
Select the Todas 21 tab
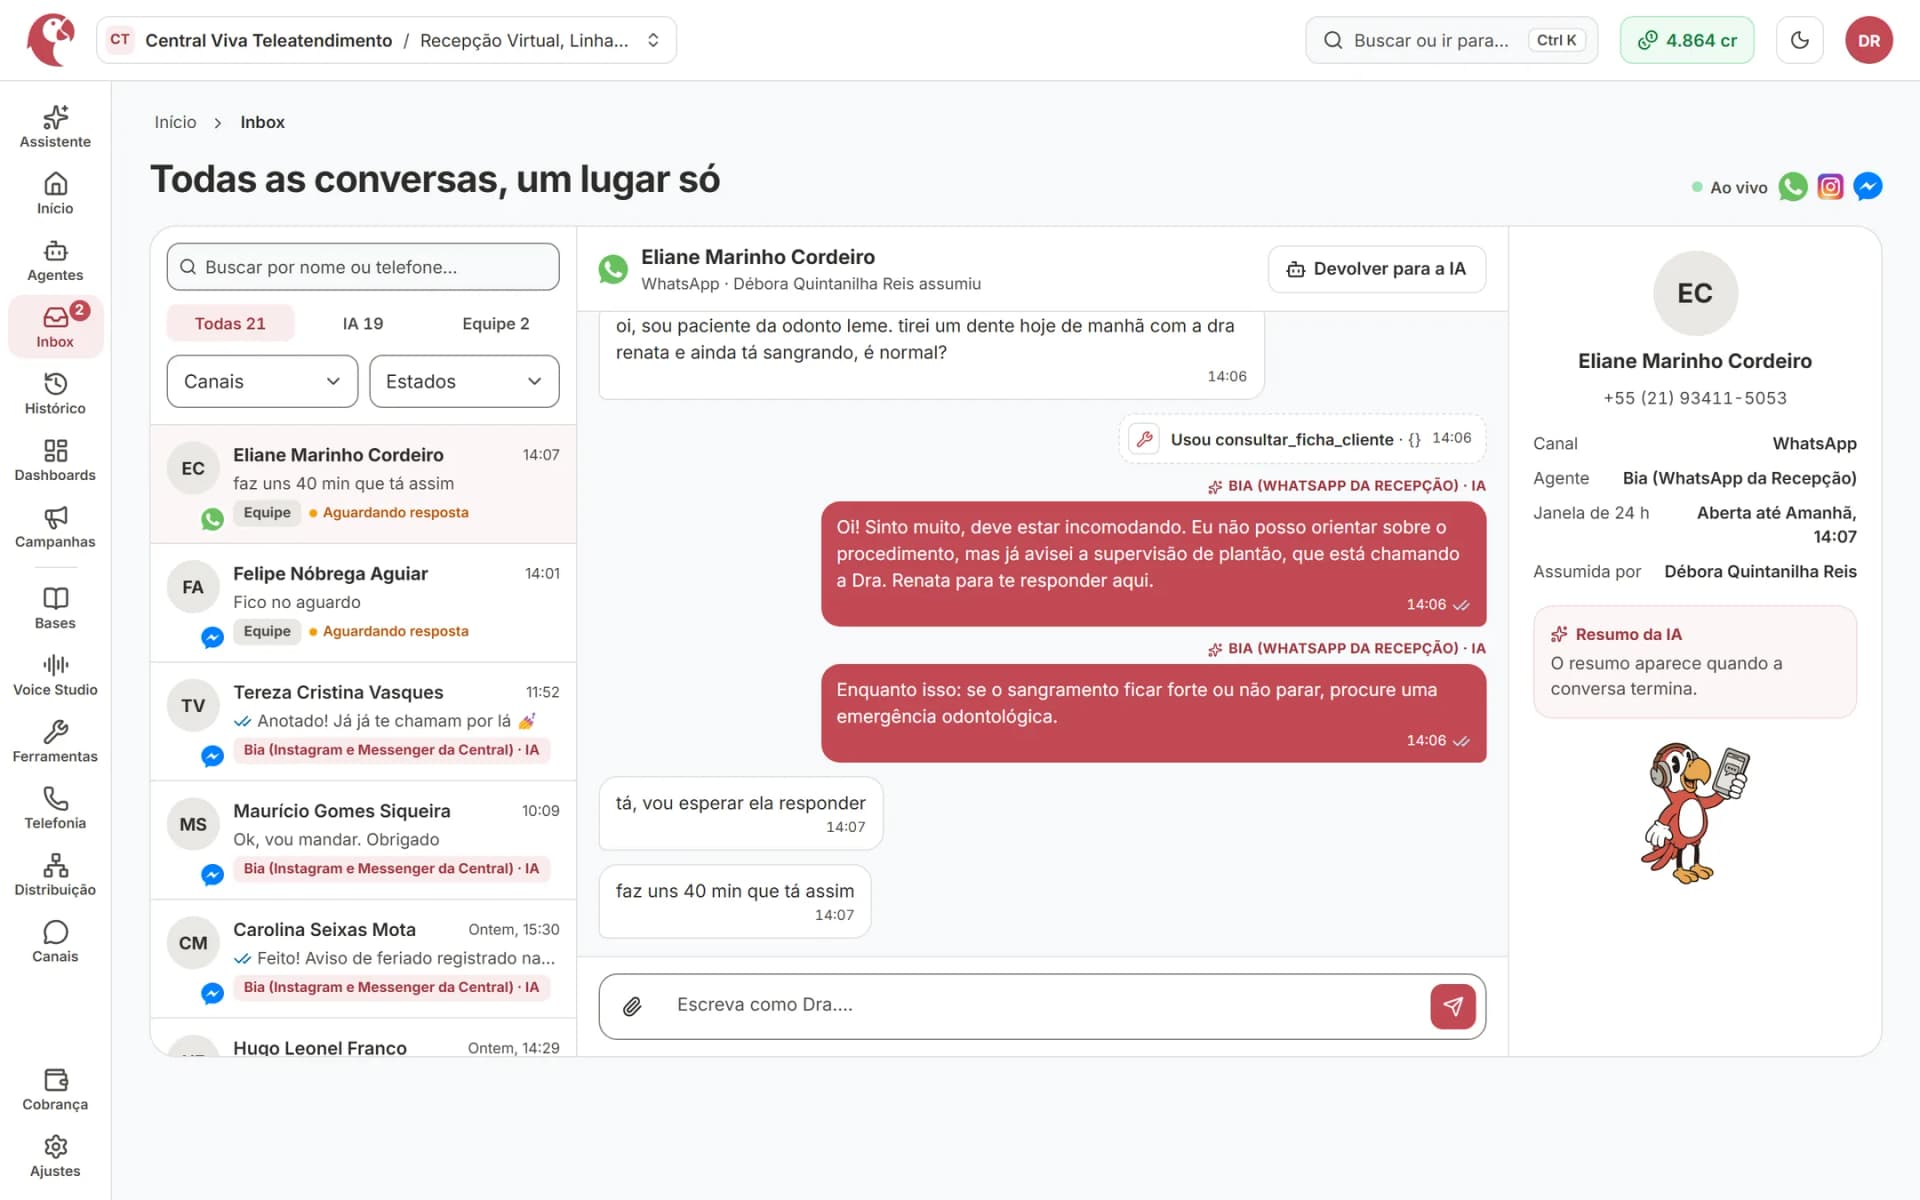[x=230, y=323]
